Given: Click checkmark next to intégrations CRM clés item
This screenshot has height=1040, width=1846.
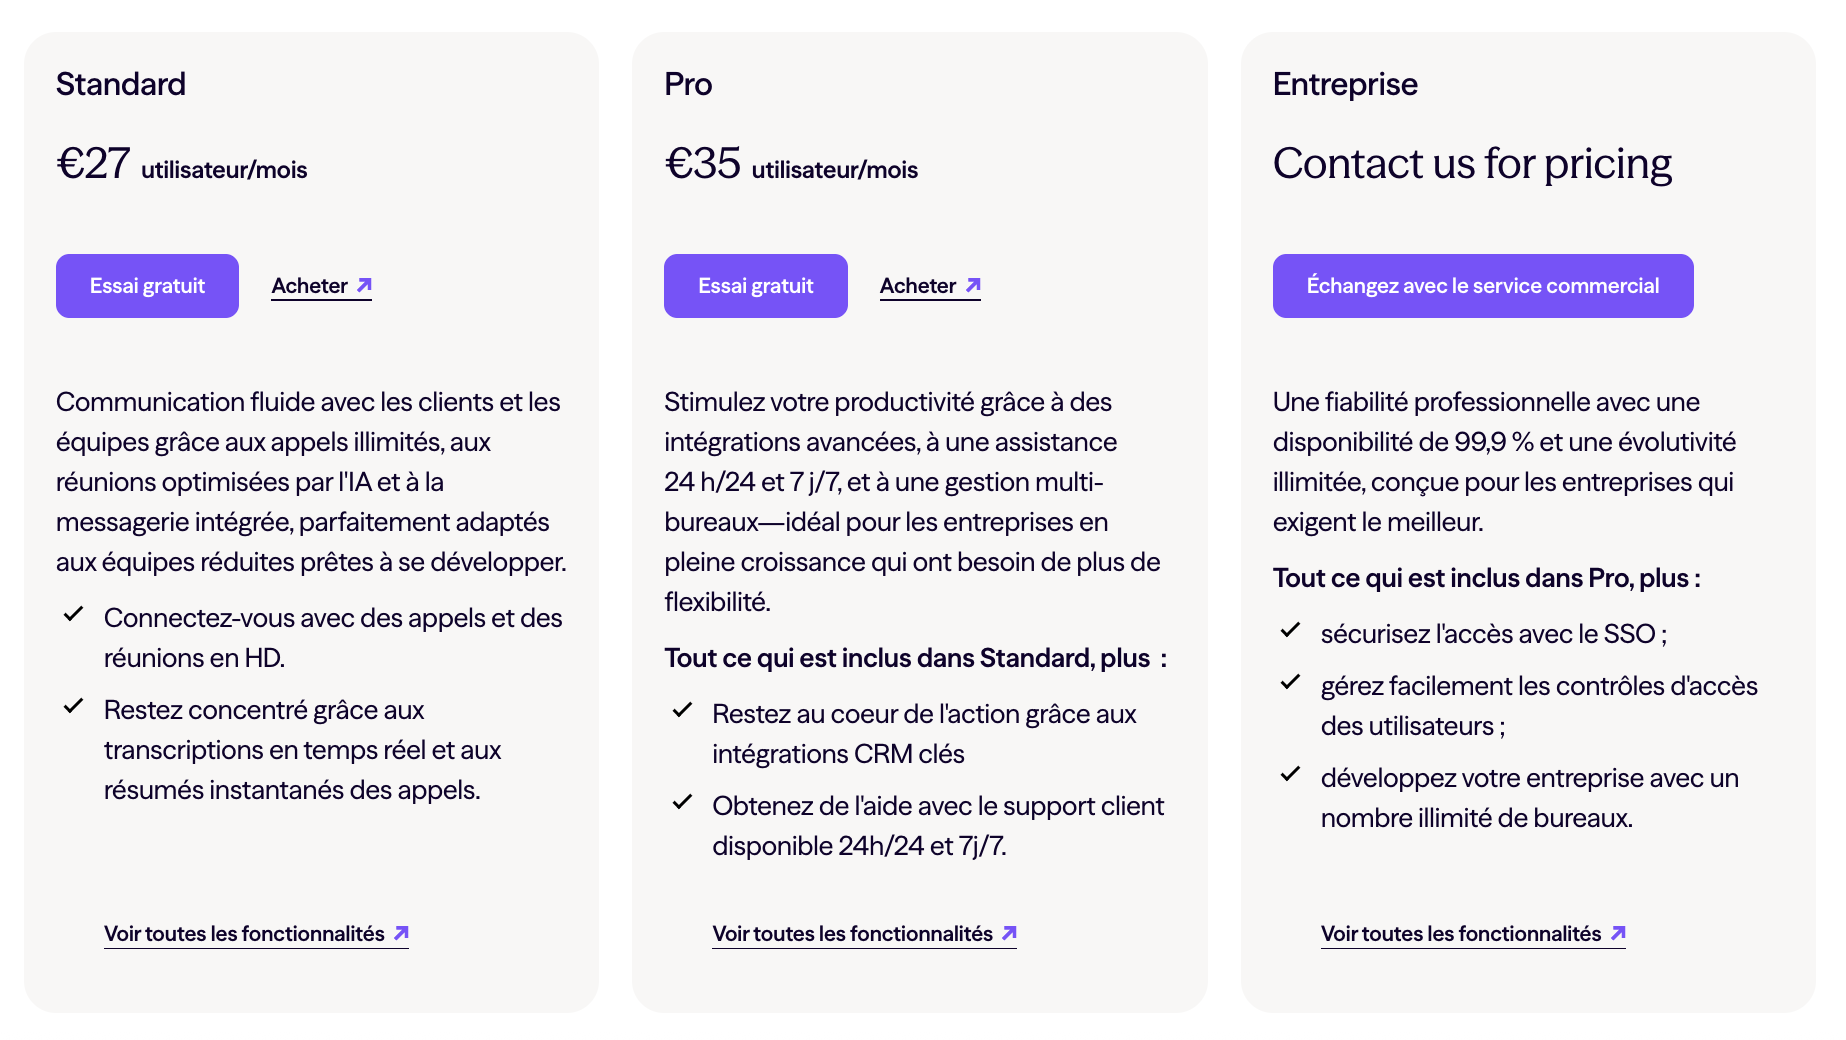Looking at the screenshot, I should coord(682,710).
